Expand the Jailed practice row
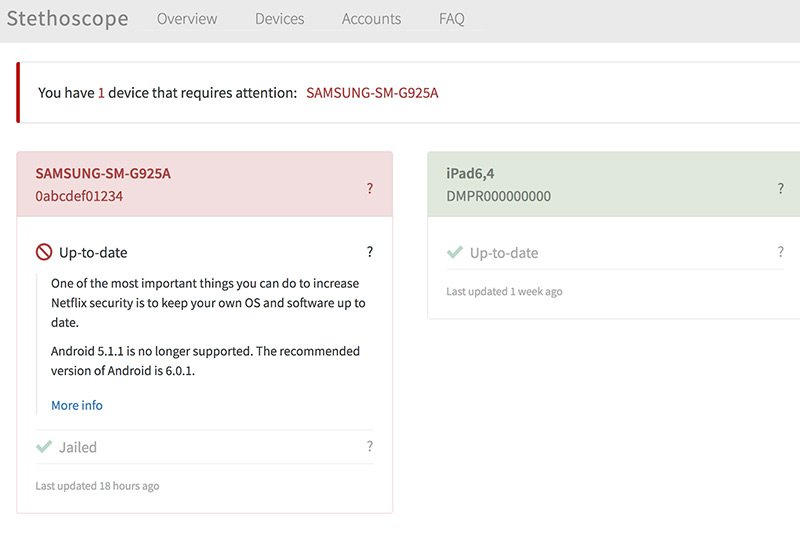Viewport: 800px width, 533px height. tap(204, 447)
